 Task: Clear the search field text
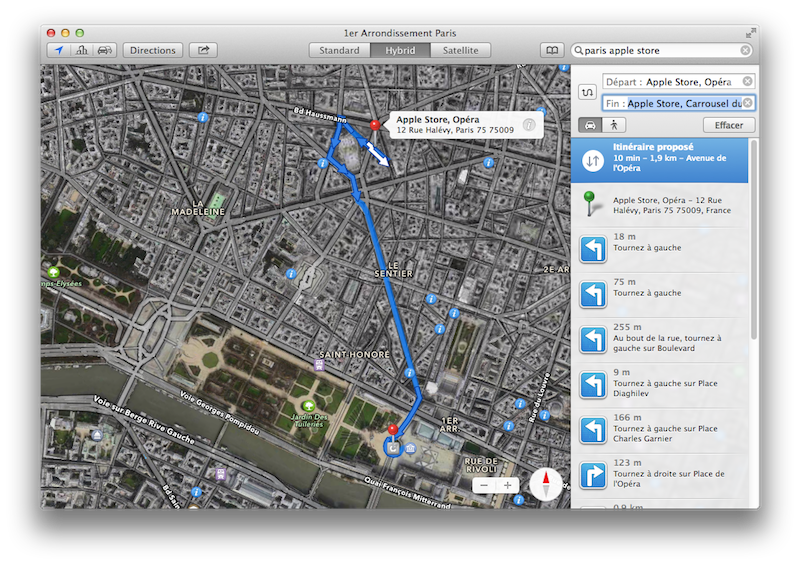coord(745,50)
